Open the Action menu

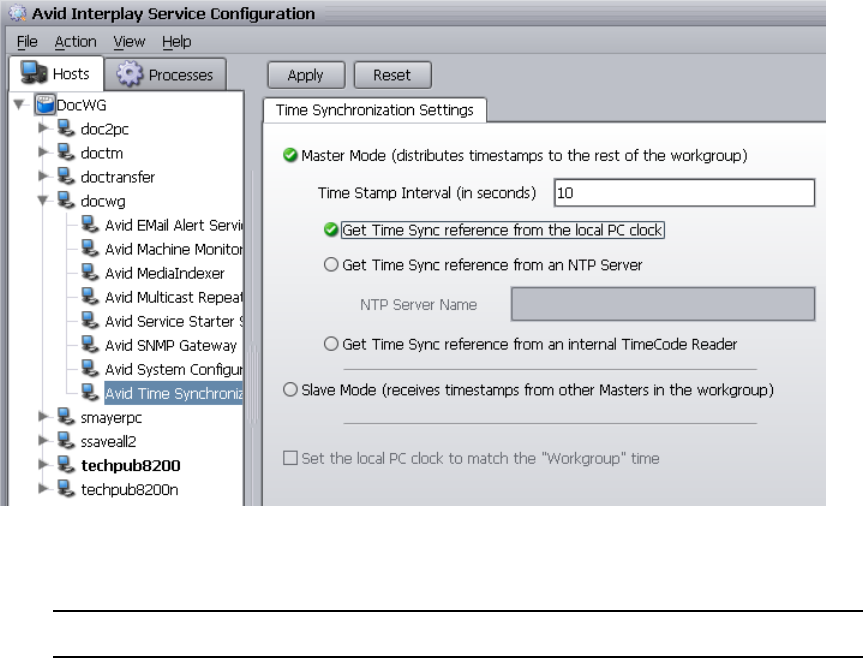tap(75, 42)
